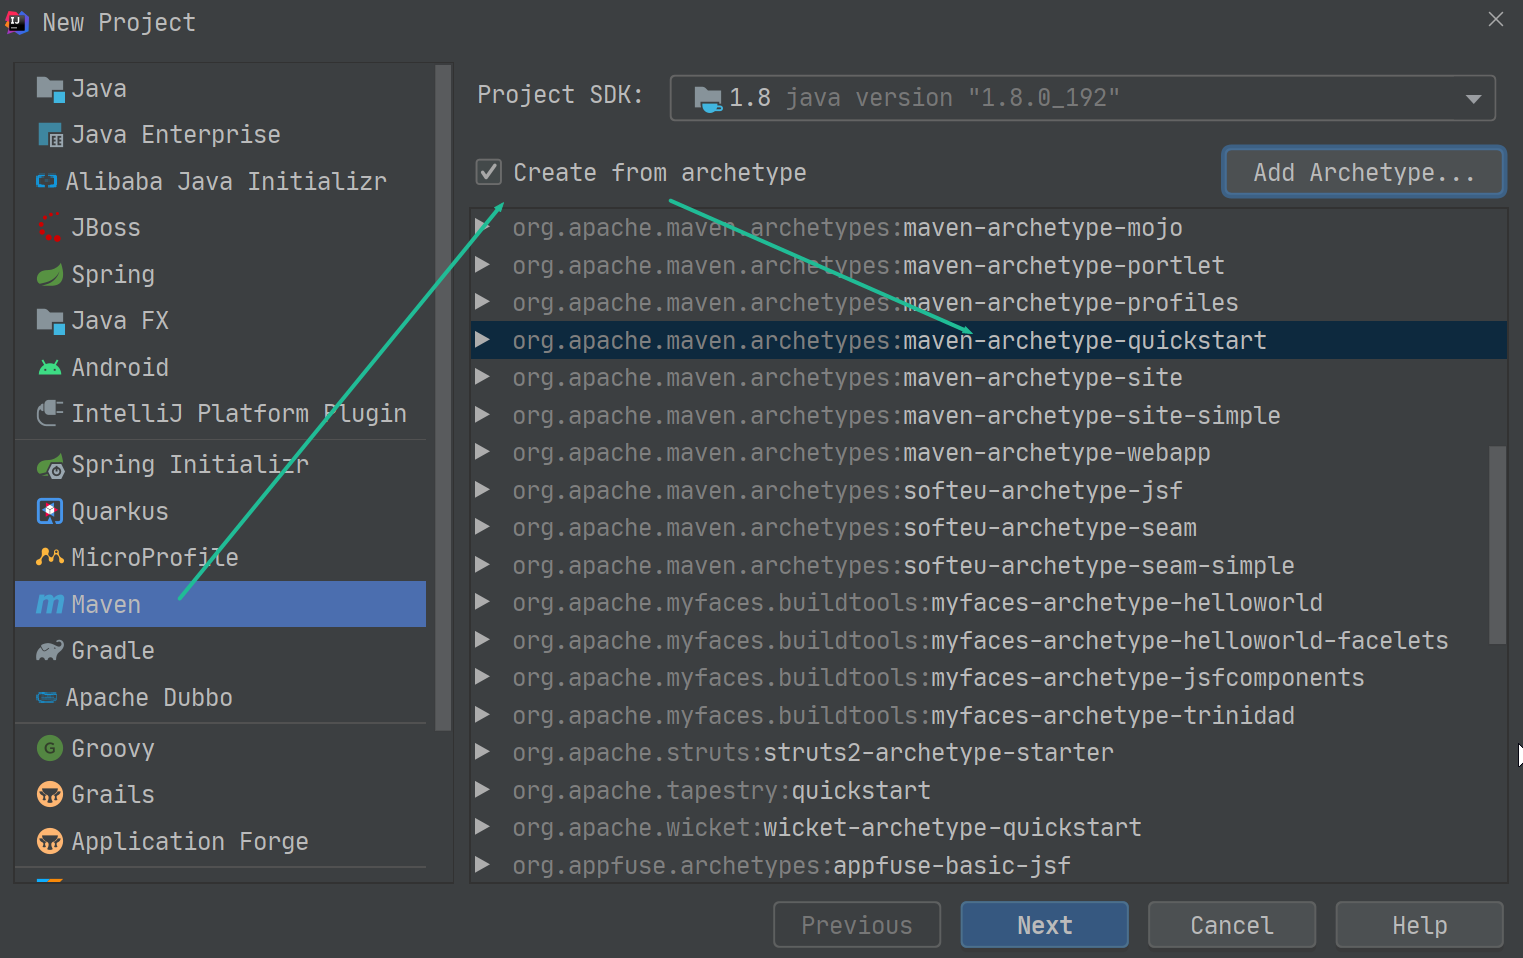1523x958 pixels.
Task: Click the Application Forge icon
Action: click(x=50, y=841)
